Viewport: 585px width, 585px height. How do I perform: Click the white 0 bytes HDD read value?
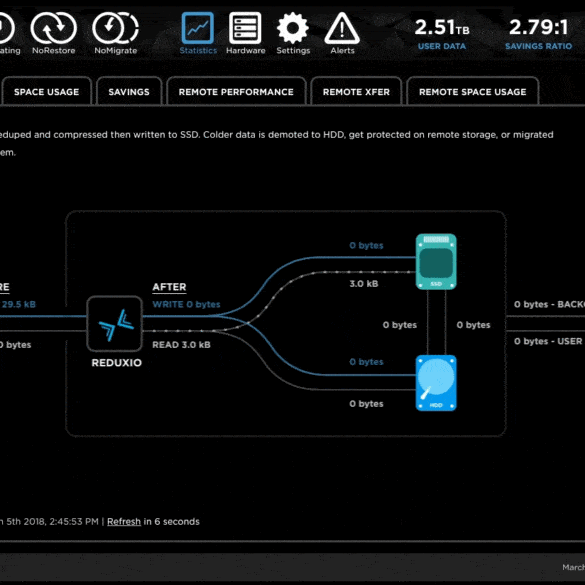(x=366, y=404)
